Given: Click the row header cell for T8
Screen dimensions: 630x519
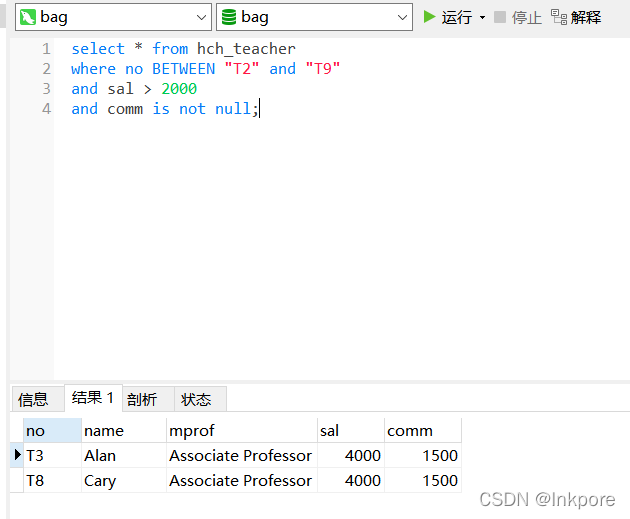Looking at the screenshot, I should [17, 480].
